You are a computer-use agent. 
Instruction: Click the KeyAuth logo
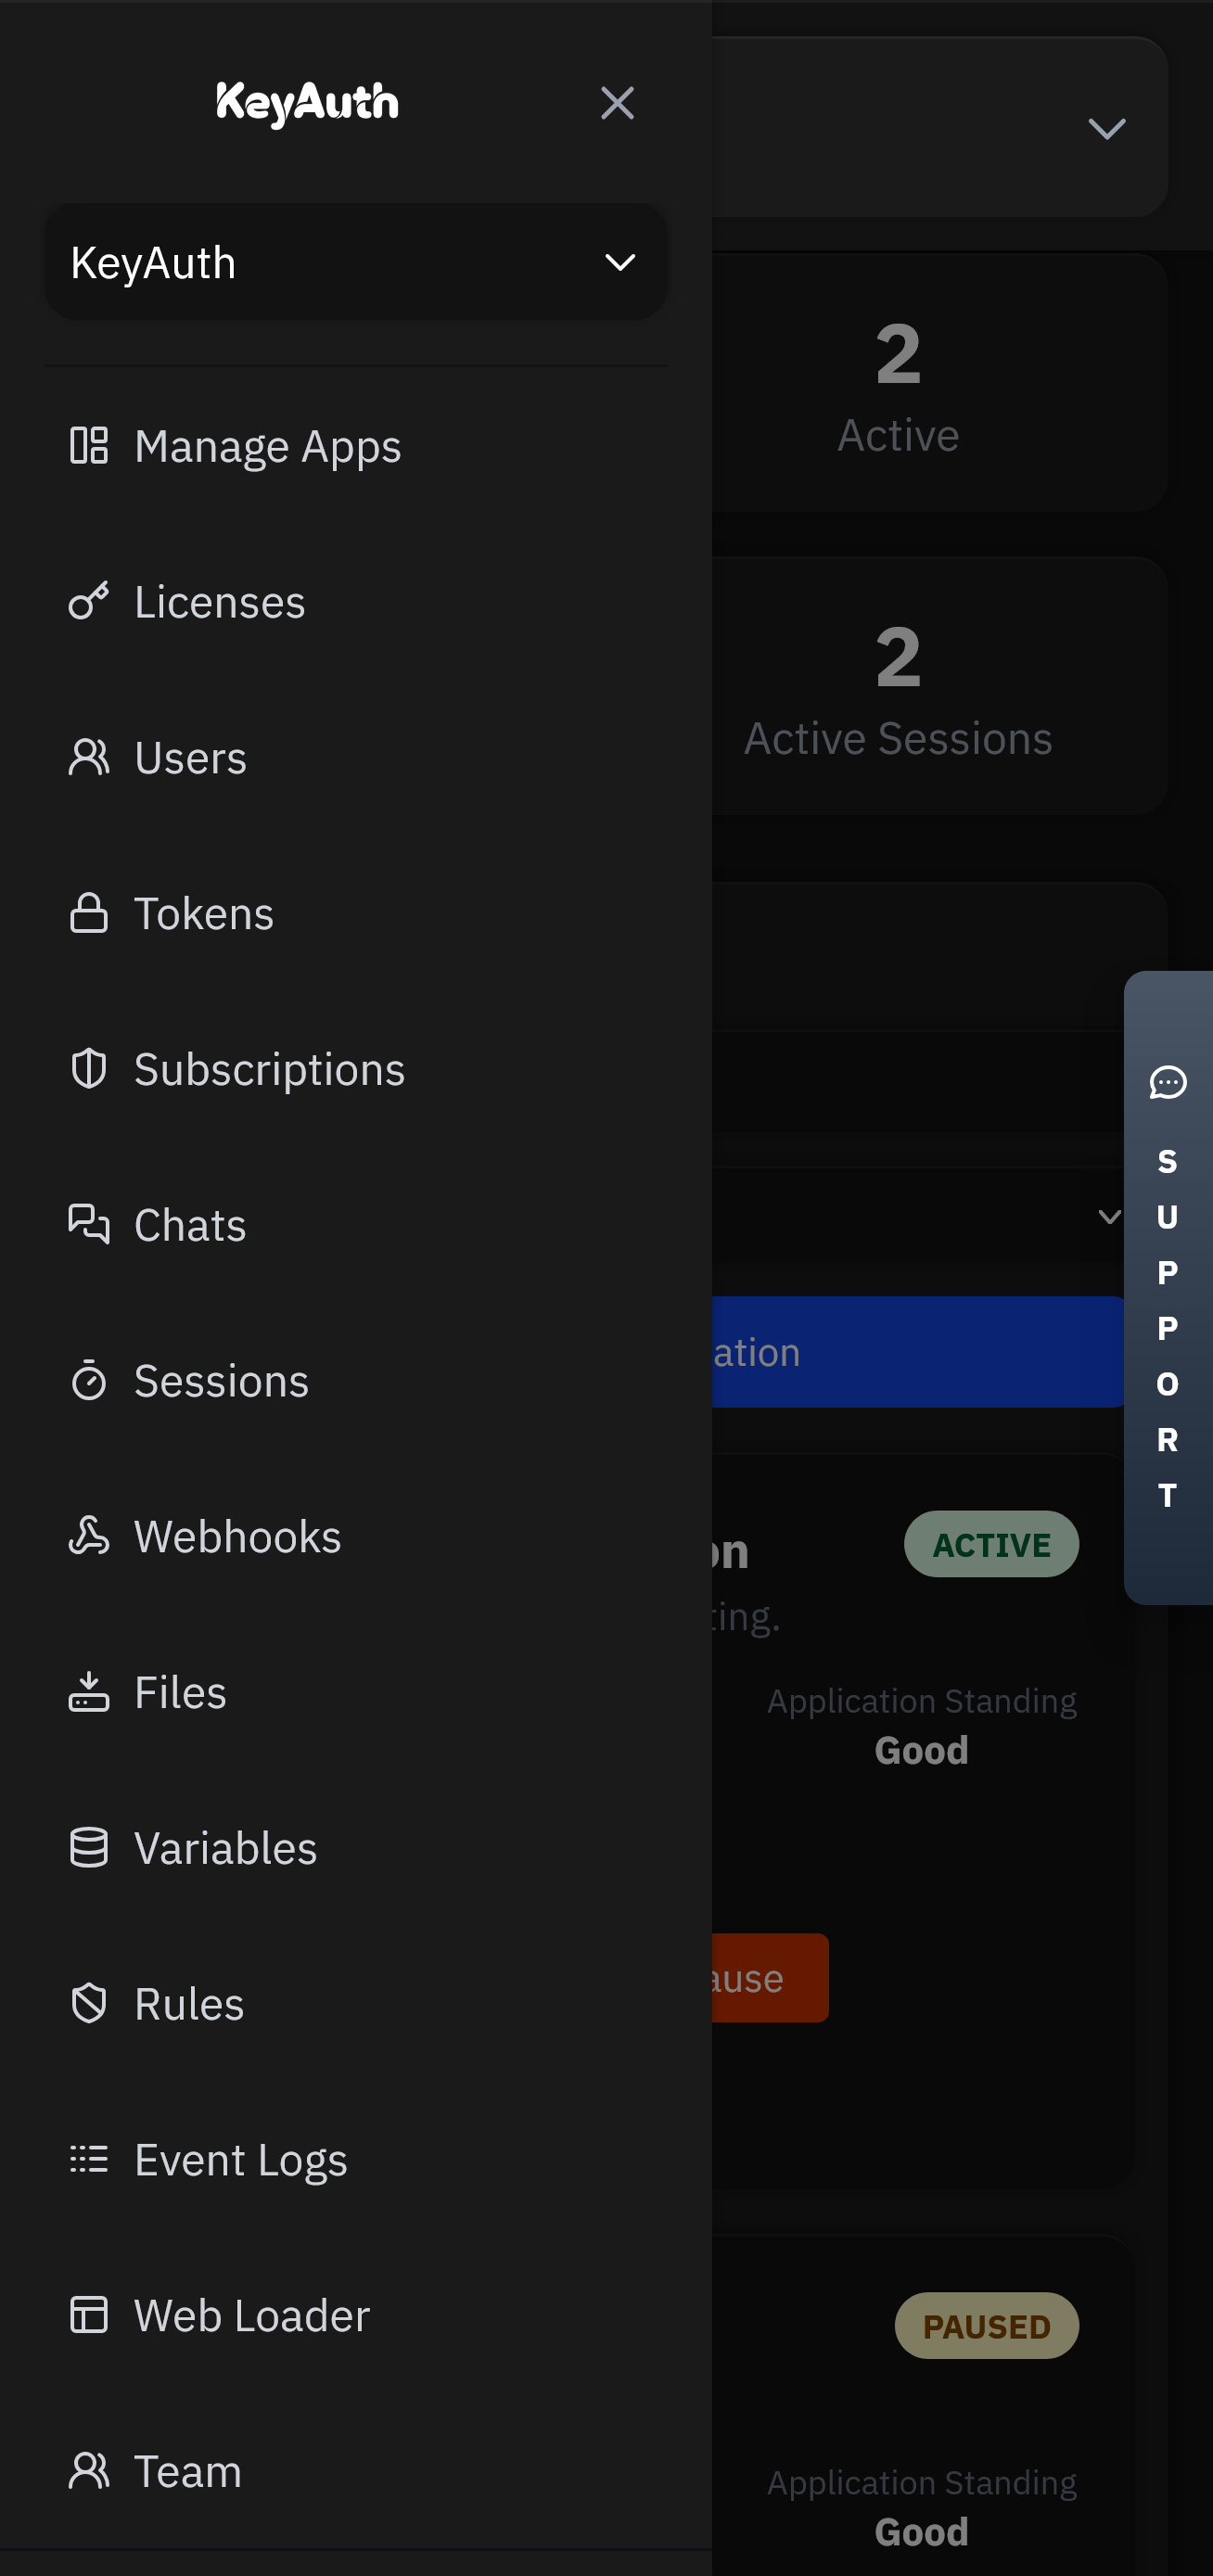click(307, 103)
